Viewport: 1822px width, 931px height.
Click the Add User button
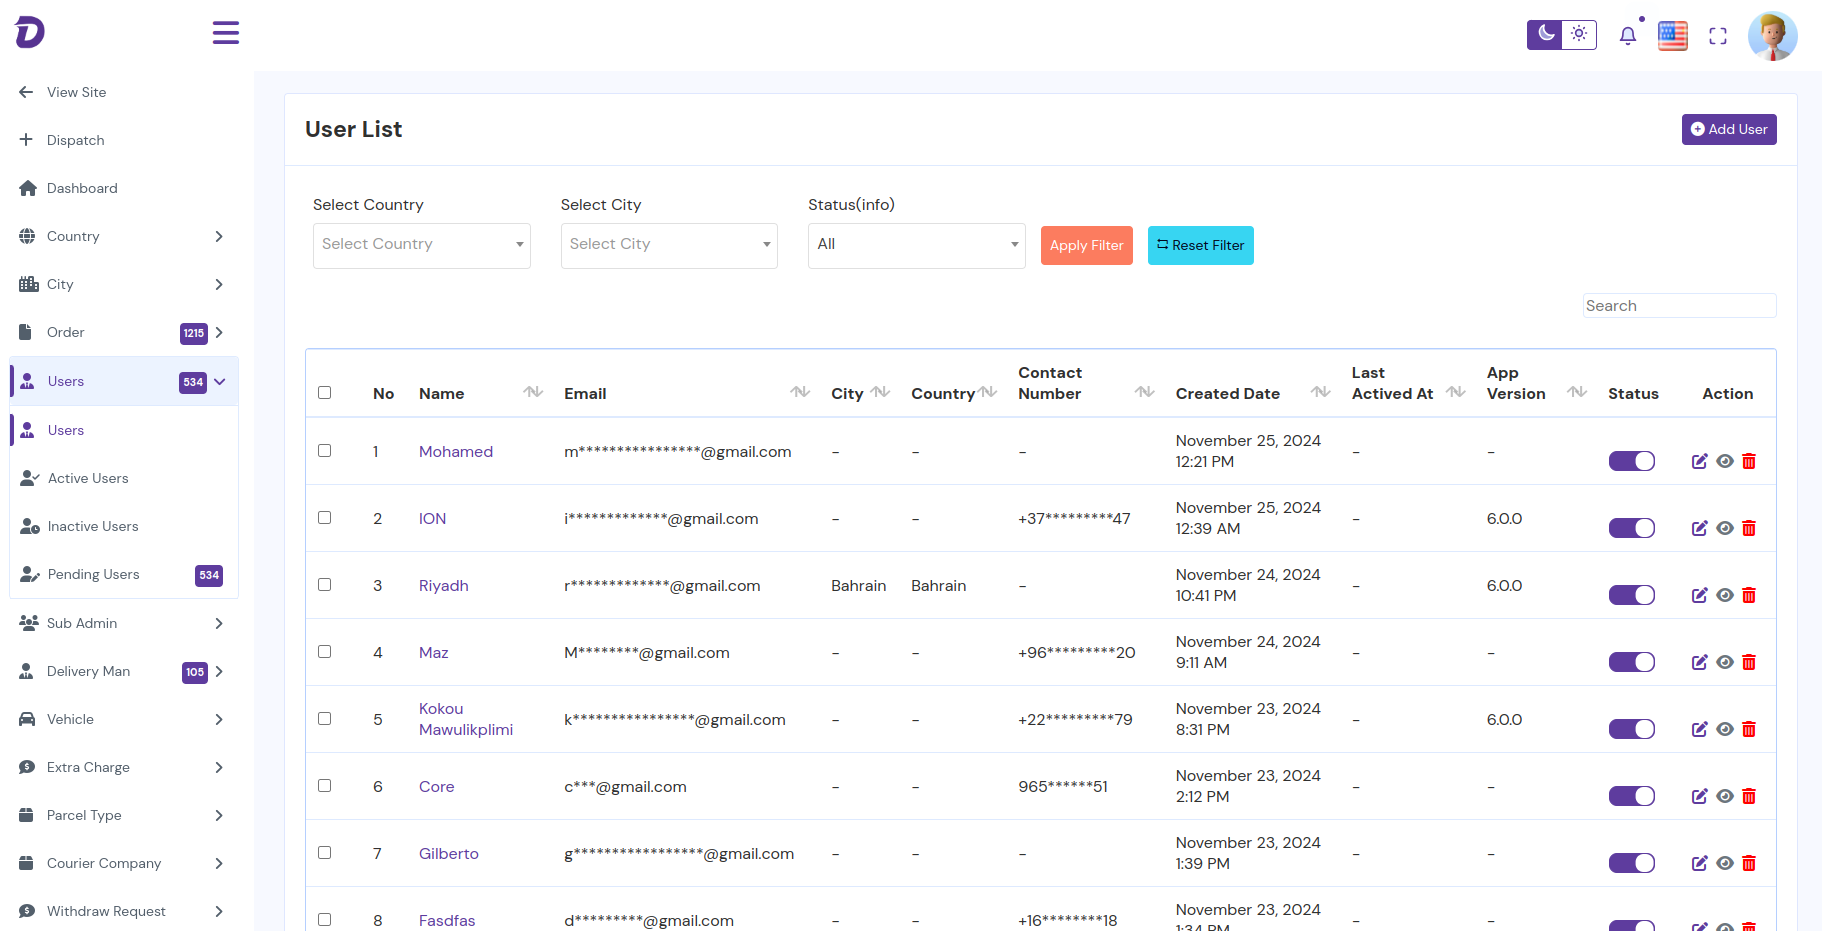coord(1728,129)
